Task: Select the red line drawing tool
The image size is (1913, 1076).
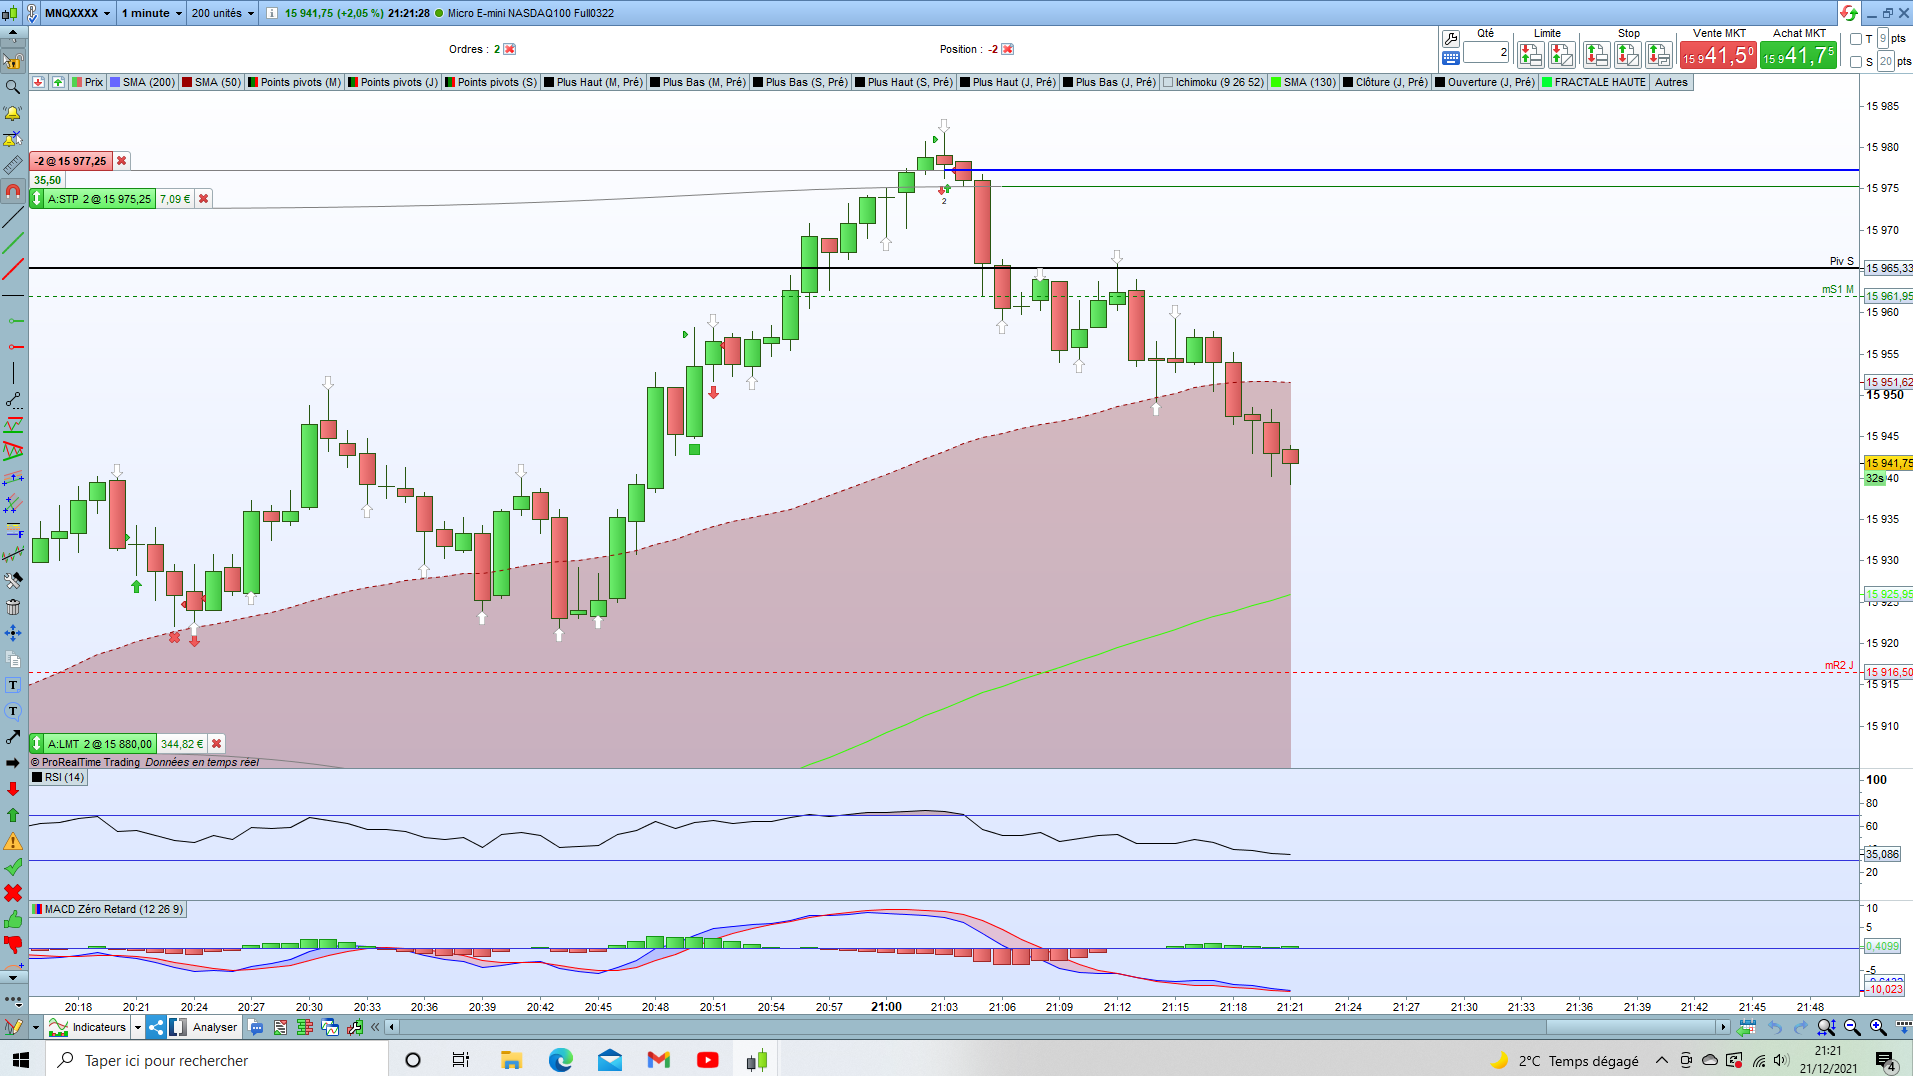Action: pos(13,269)
